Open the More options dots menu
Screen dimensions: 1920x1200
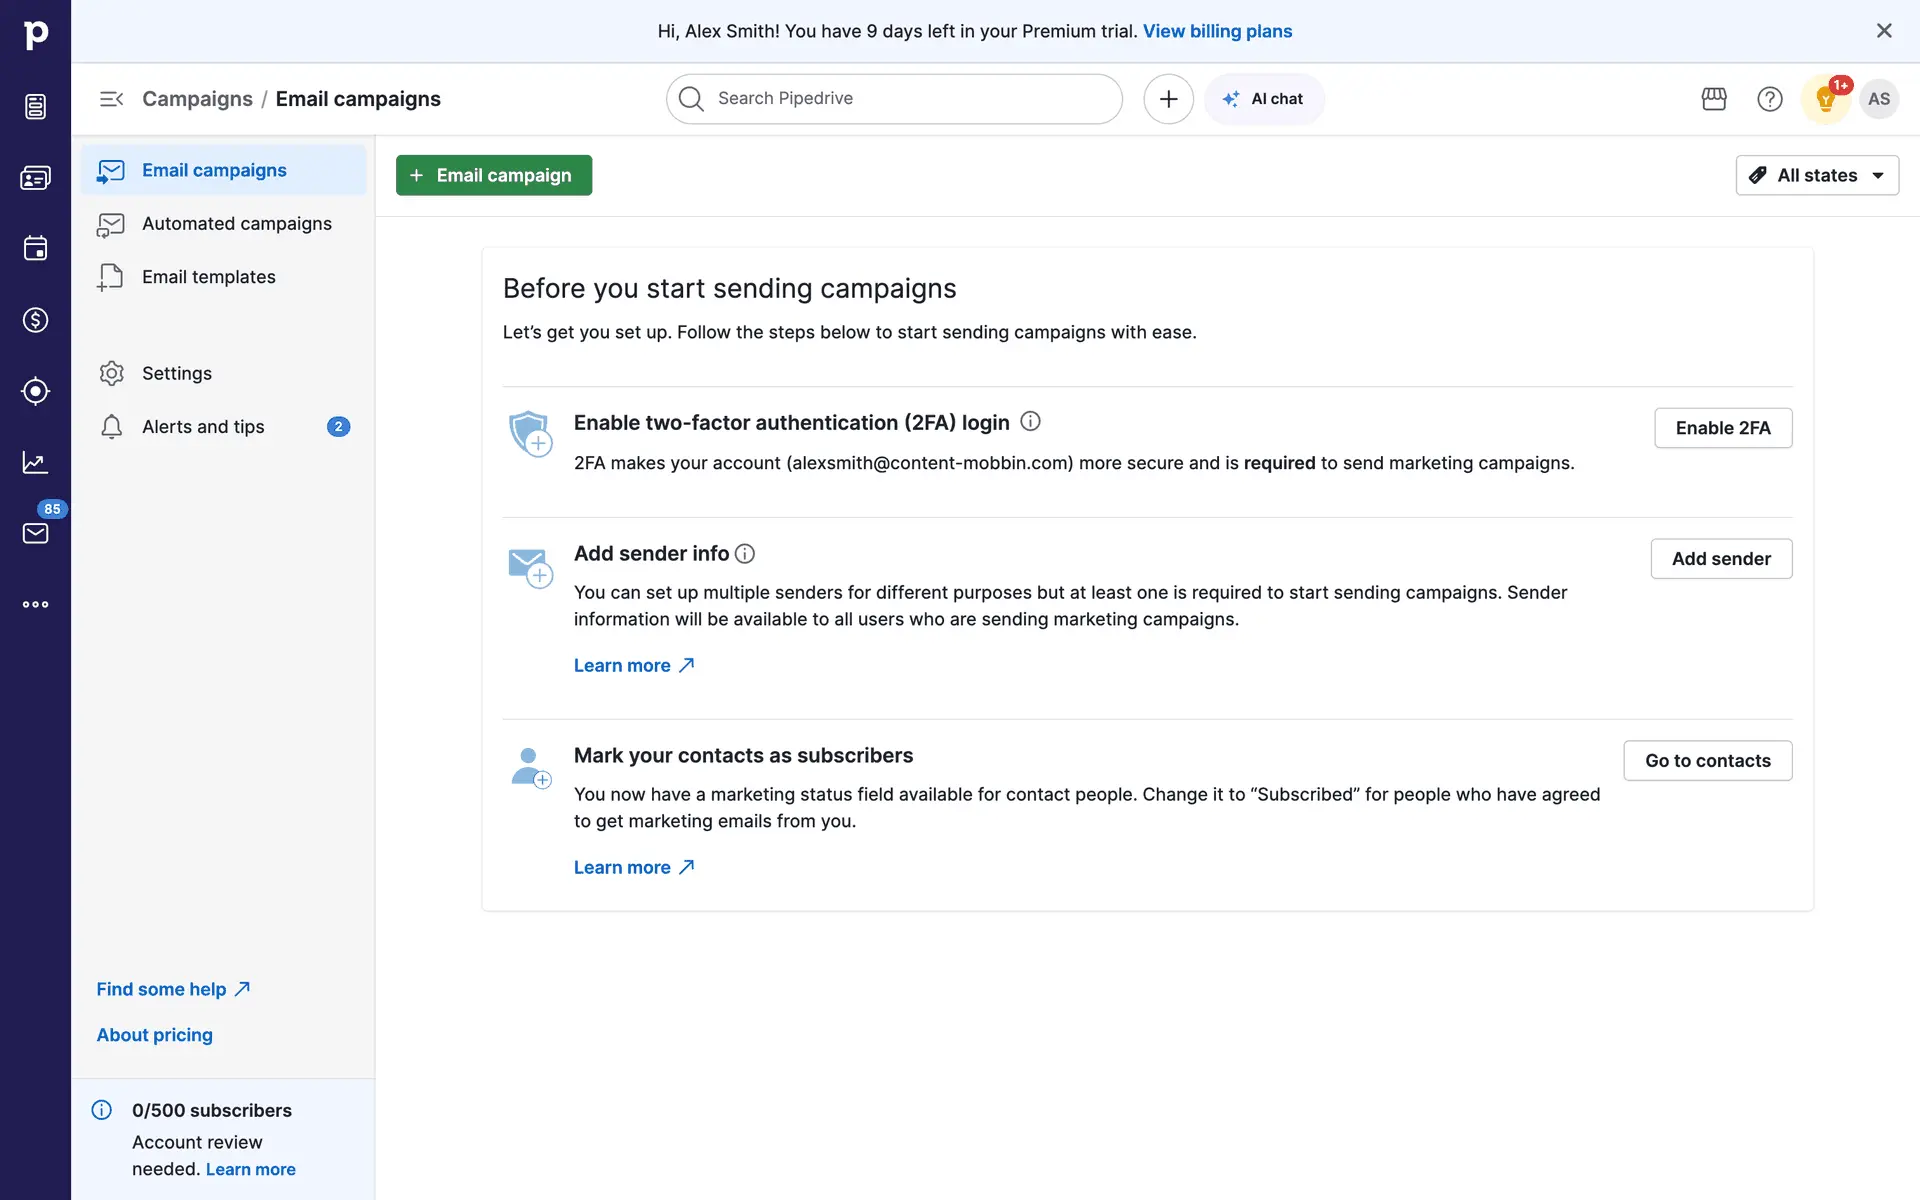tap(35, 604)
